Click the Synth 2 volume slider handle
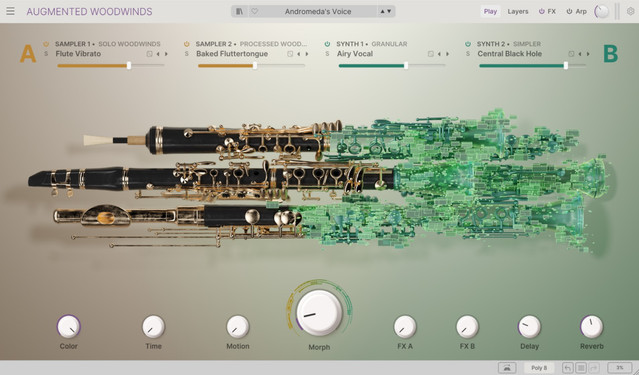 566,65
